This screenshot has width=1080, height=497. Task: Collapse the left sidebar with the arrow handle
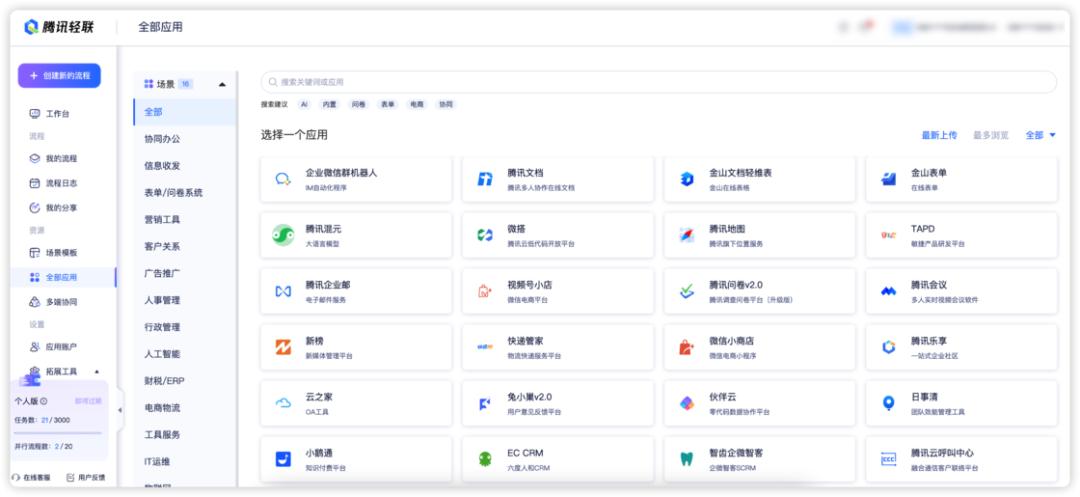pyautogui.click(x=120, y=410)
